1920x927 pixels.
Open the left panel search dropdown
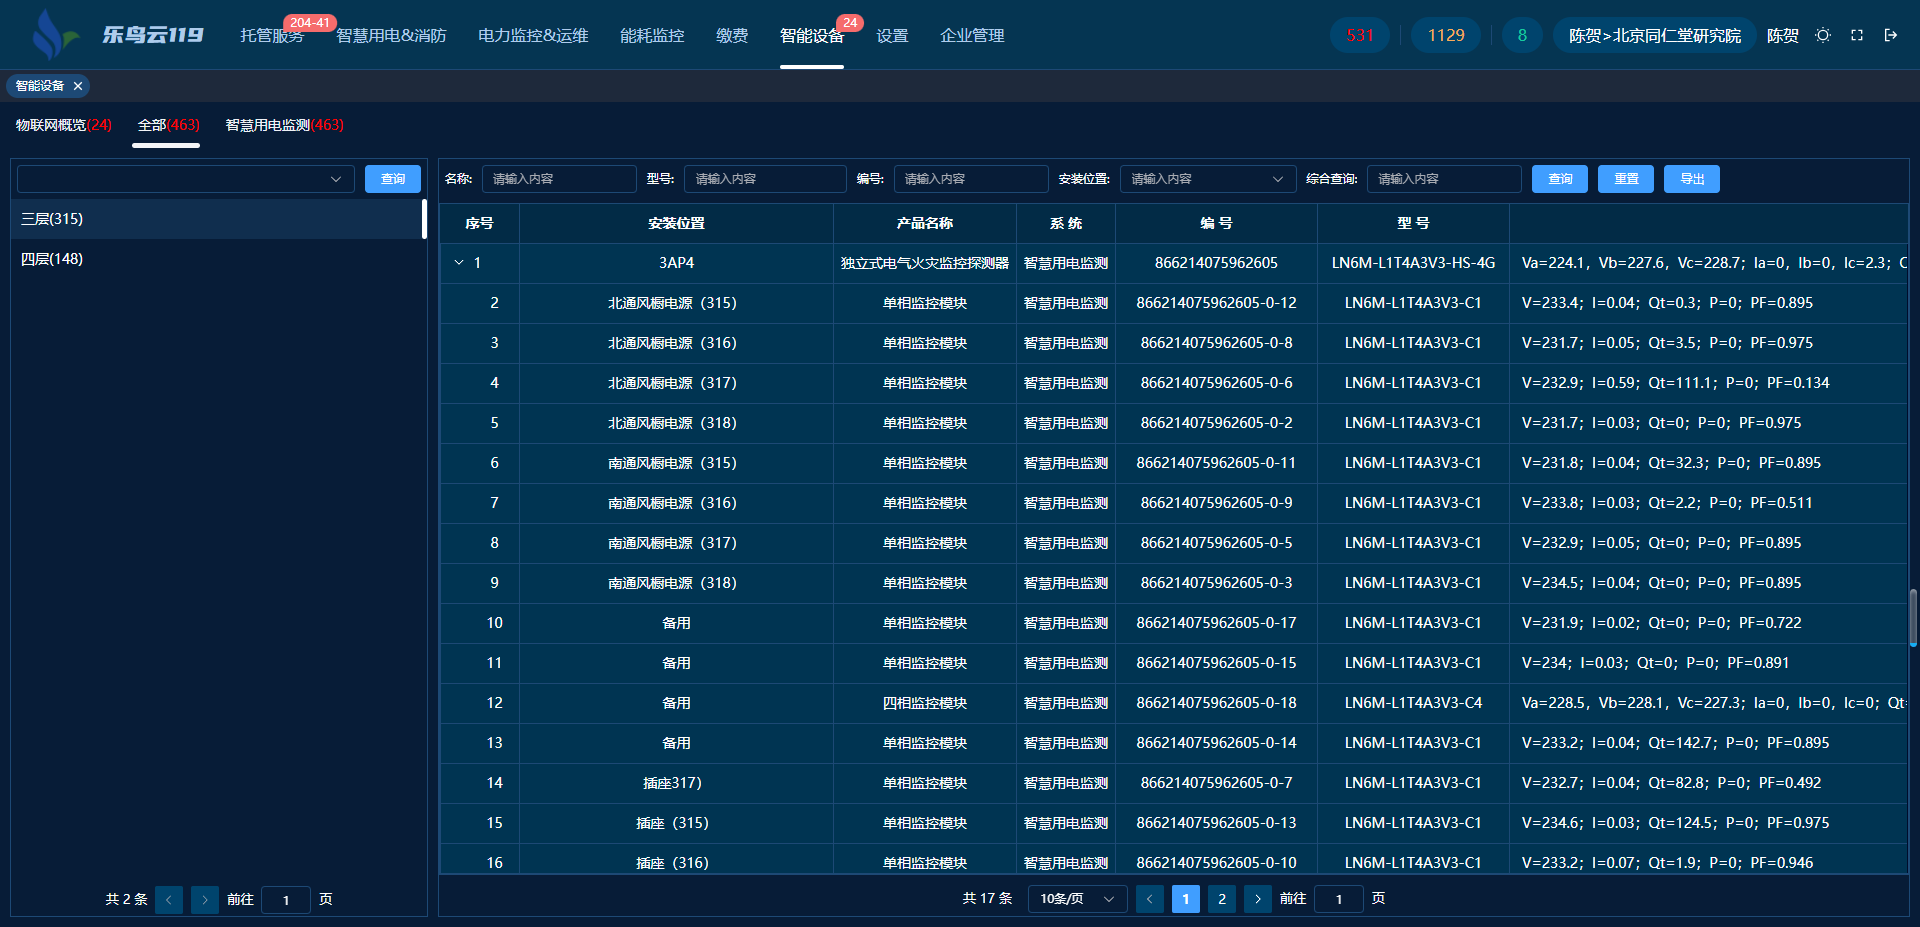point(186,179)
